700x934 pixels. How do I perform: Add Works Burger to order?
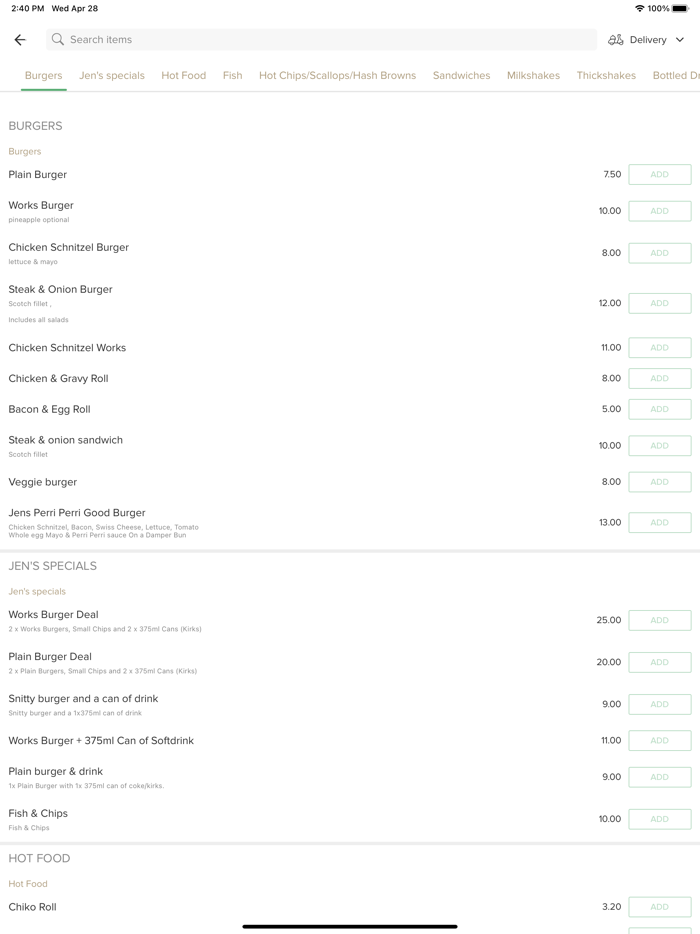pyautogui.click(x=659, y=211)
